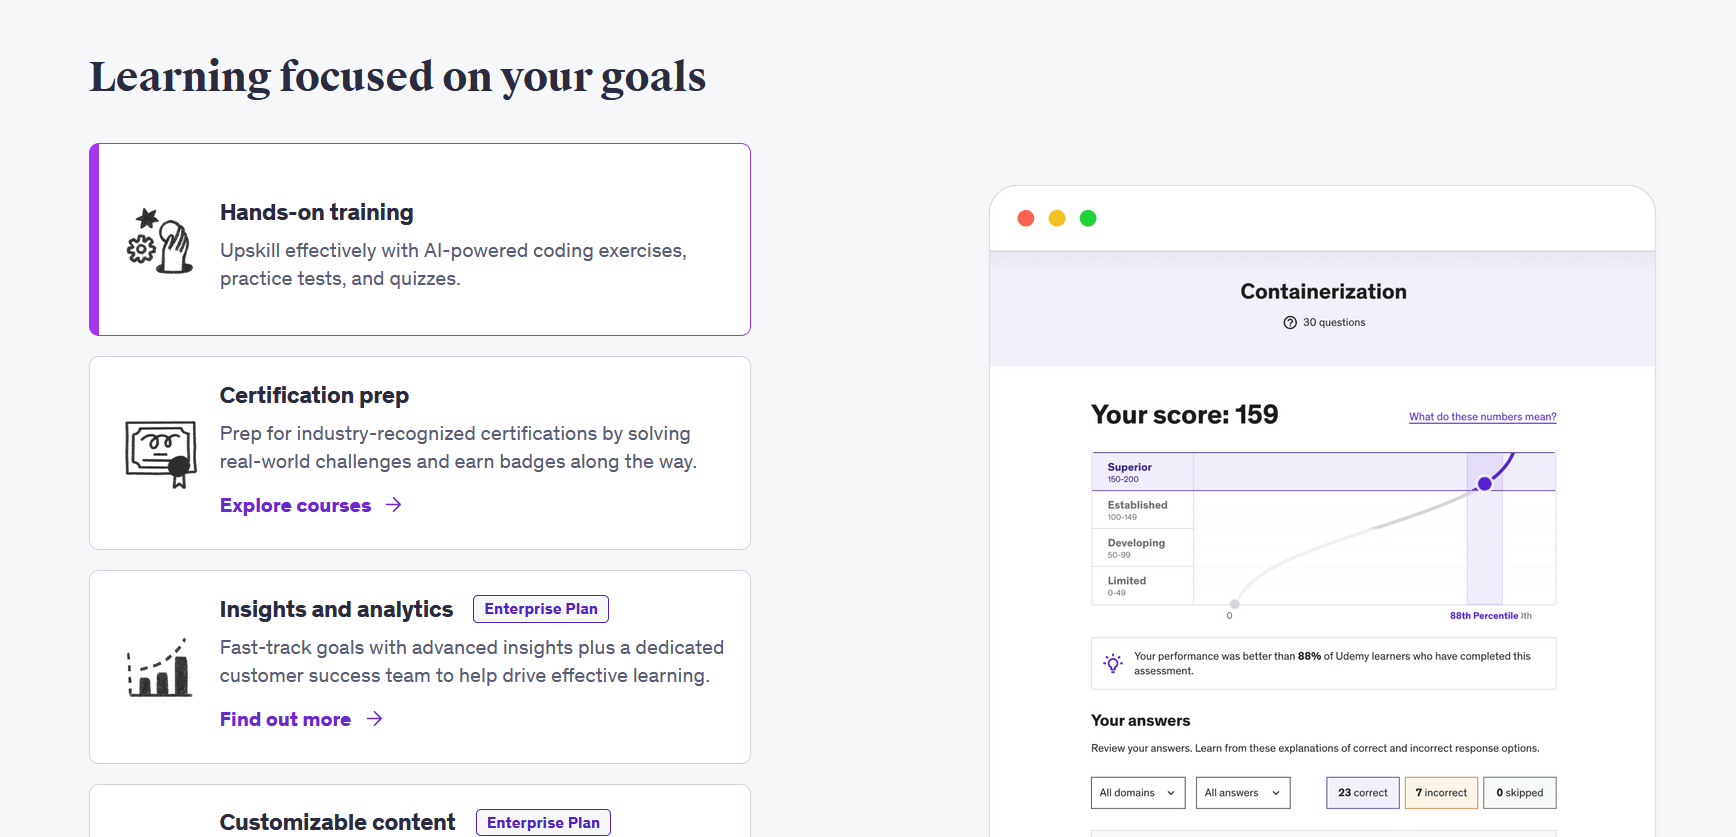Click the arrow next to Find out more
1736x837 pixels.
pos(374,719)
